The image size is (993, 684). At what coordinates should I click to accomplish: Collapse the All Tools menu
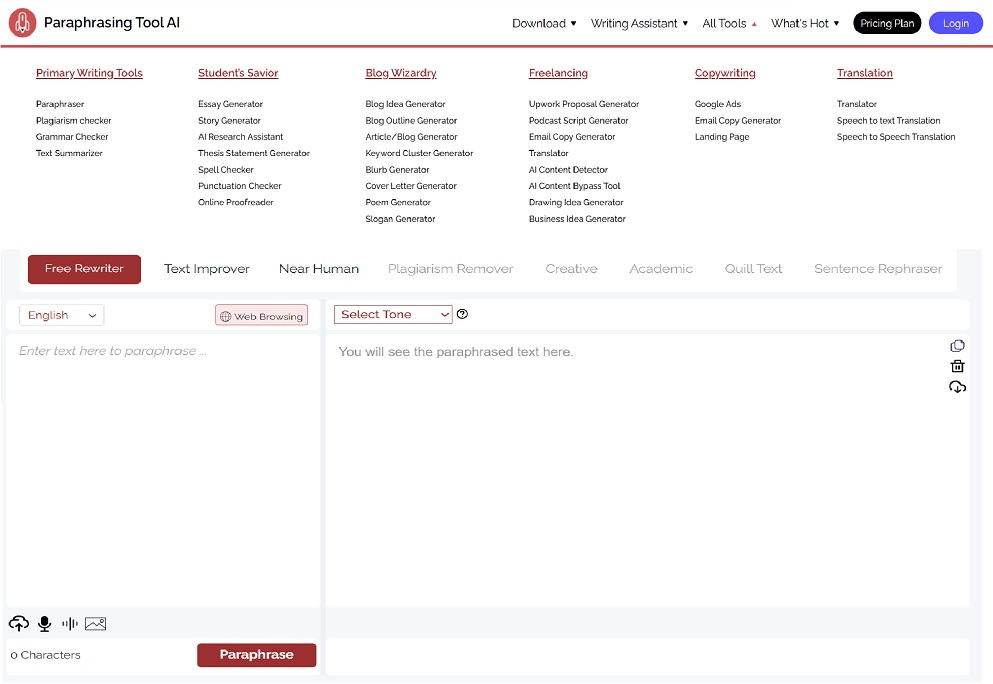pos(730,23)
